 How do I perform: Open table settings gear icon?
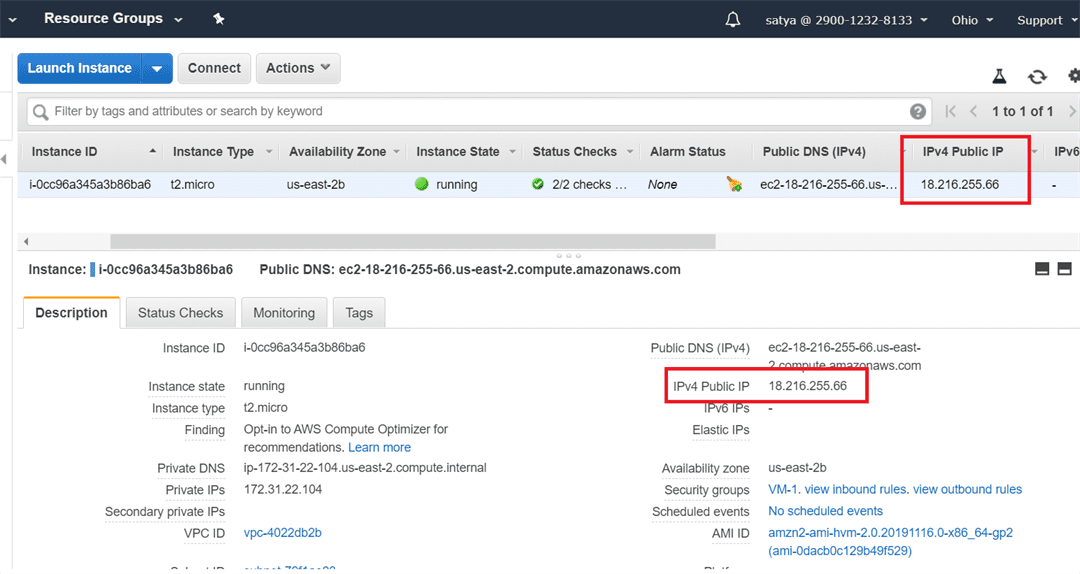pos(1073,76)
